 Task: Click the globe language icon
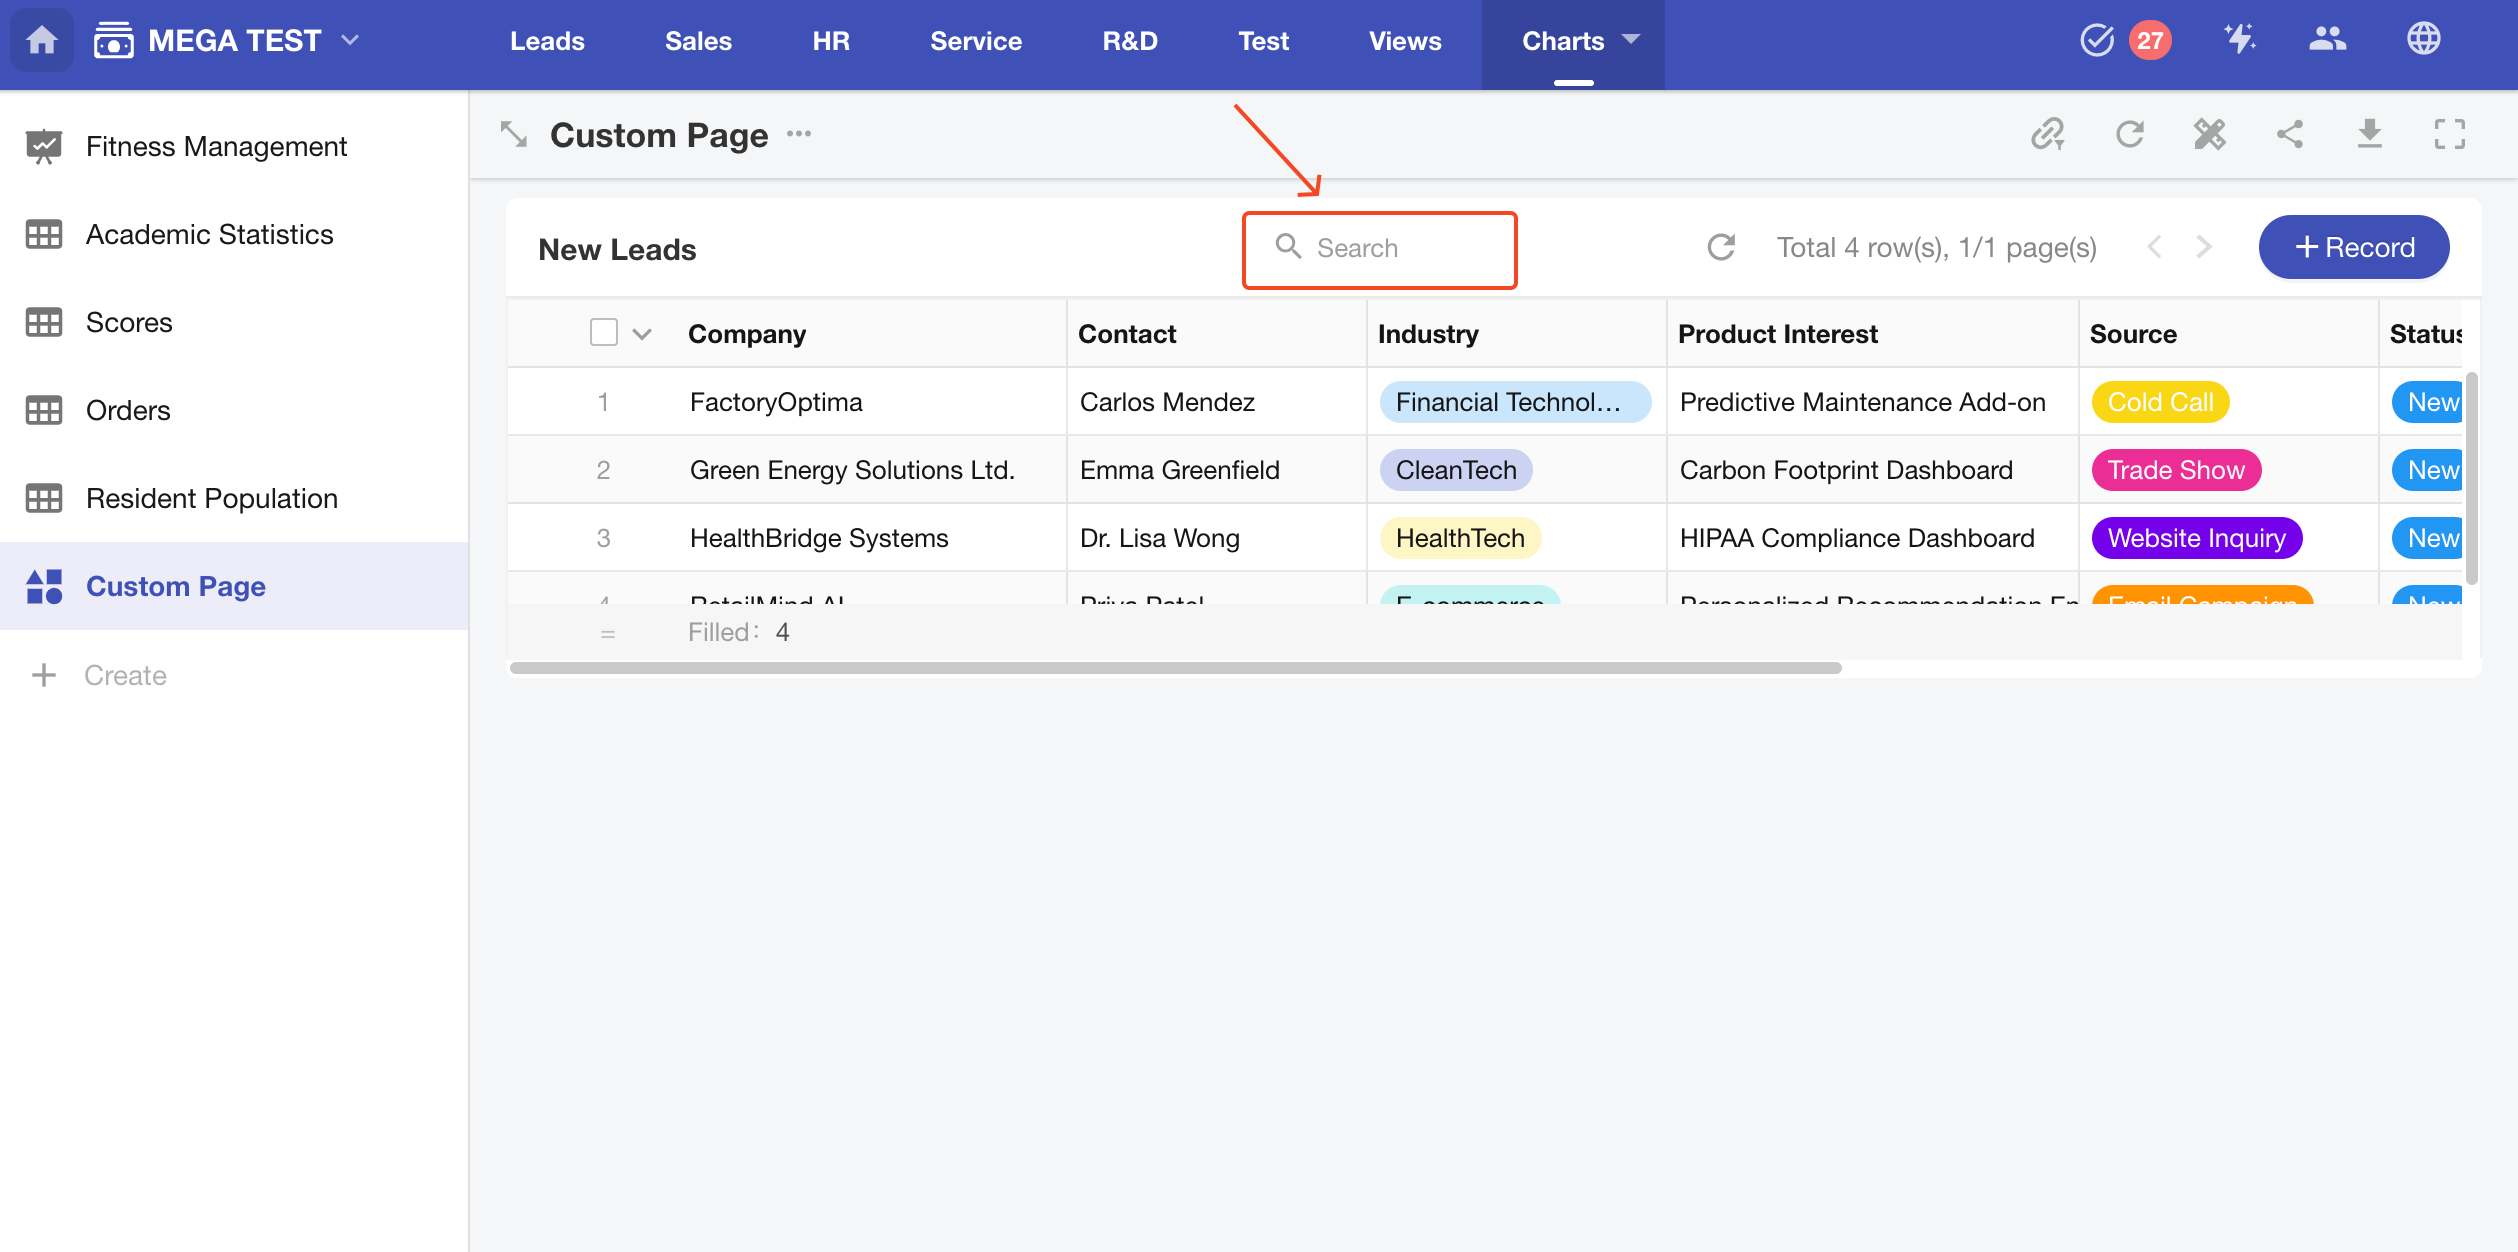[x=2423, y=40]
